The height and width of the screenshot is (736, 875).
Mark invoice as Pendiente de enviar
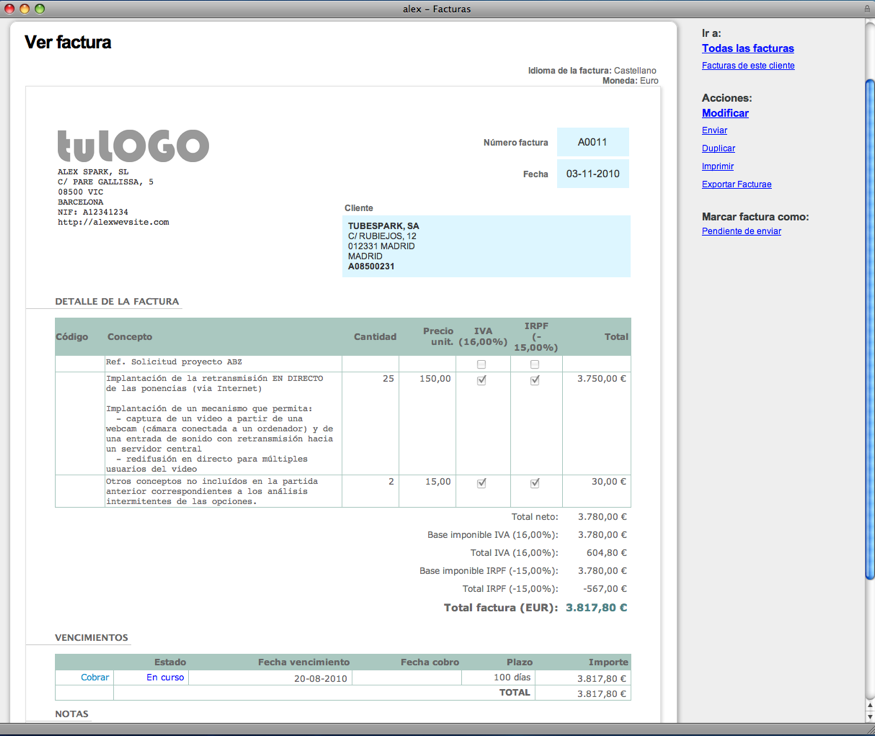[741, 231]
